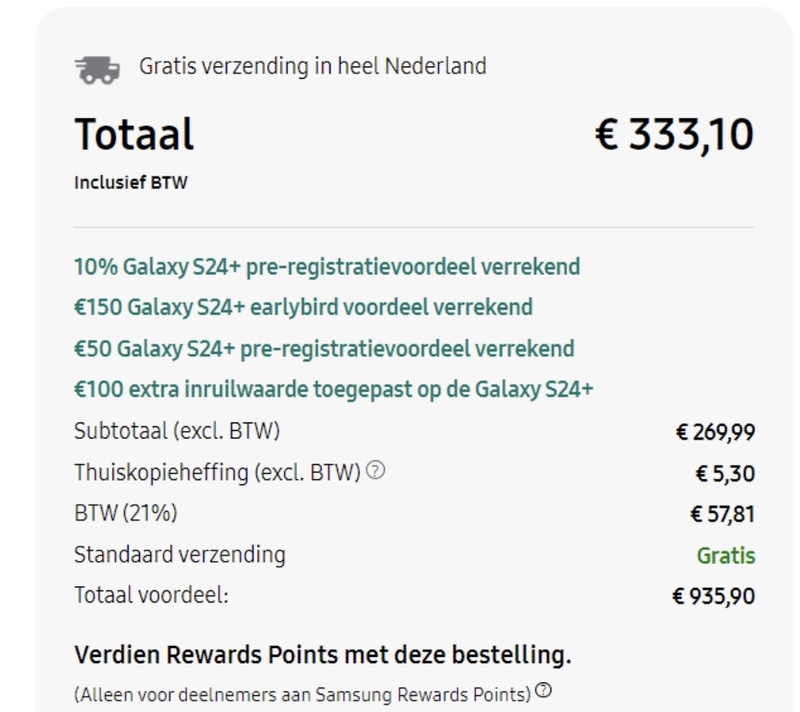This screenshot has height=712, width=800.
Task: Click €50 Galaxy S24+ pre-registratievoordeel line
Action: pos(324,349)
